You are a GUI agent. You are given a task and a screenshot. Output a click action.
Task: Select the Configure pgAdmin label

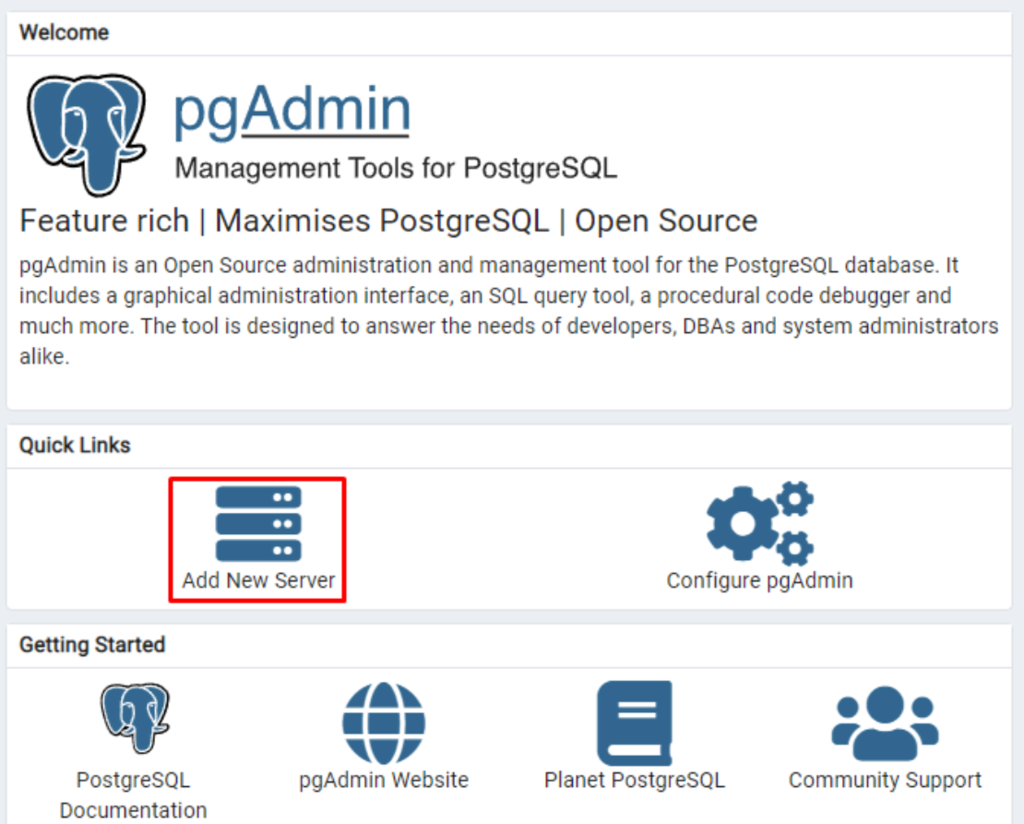point(759,581)
